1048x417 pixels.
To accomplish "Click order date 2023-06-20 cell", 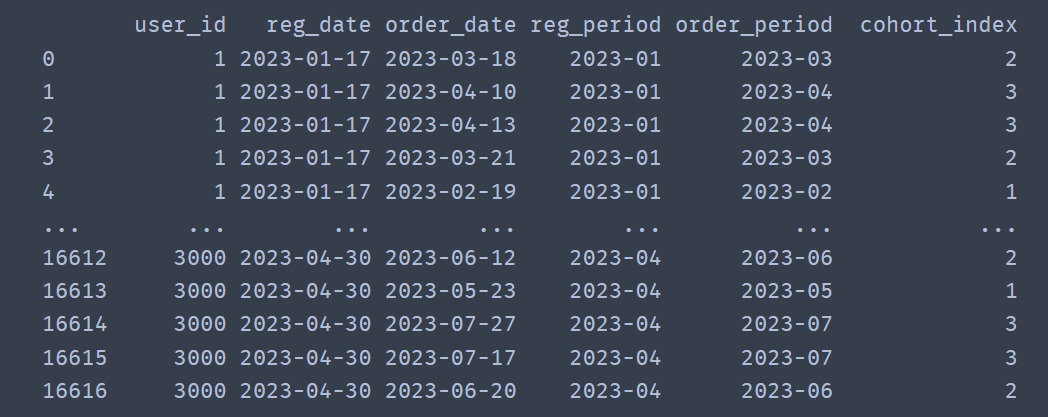I will (450, 391).
